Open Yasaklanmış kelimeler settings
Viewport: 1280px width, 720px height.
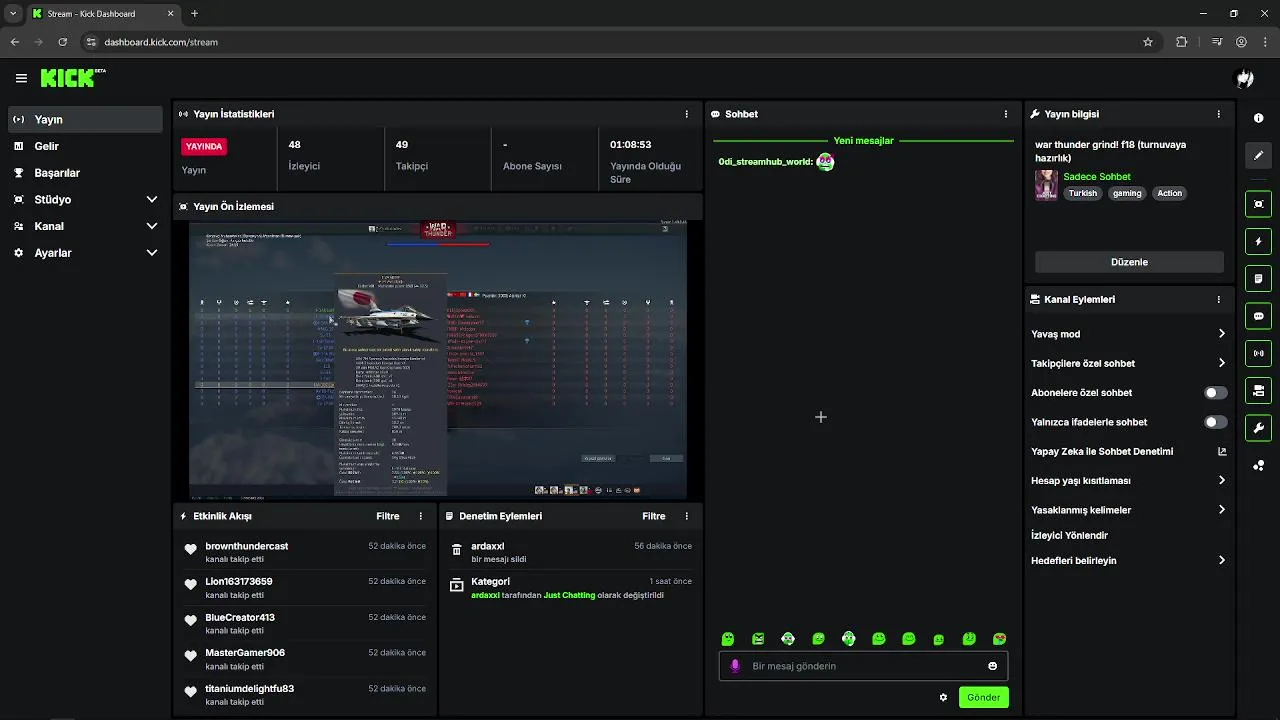coord(1221,510)
